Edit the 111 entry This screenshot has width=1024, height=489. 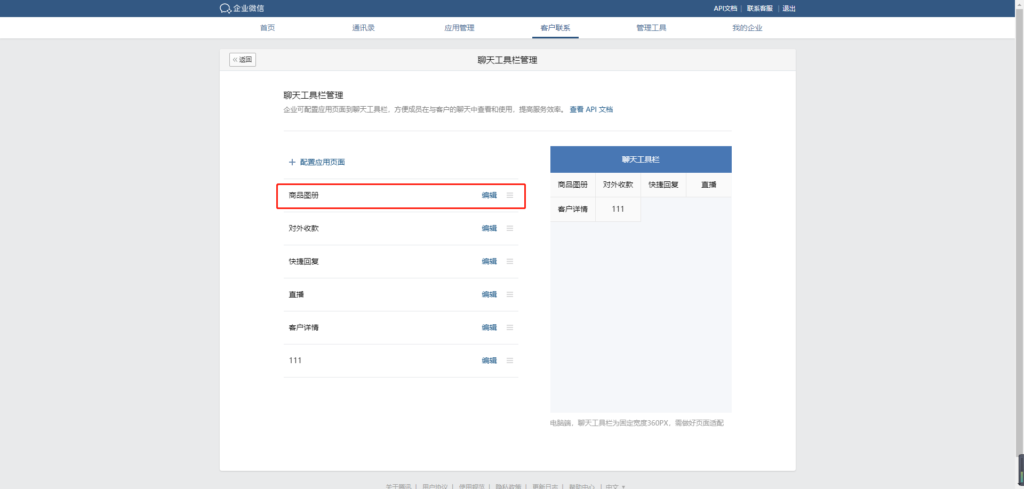pyautogui.click(x=489, y=360)
